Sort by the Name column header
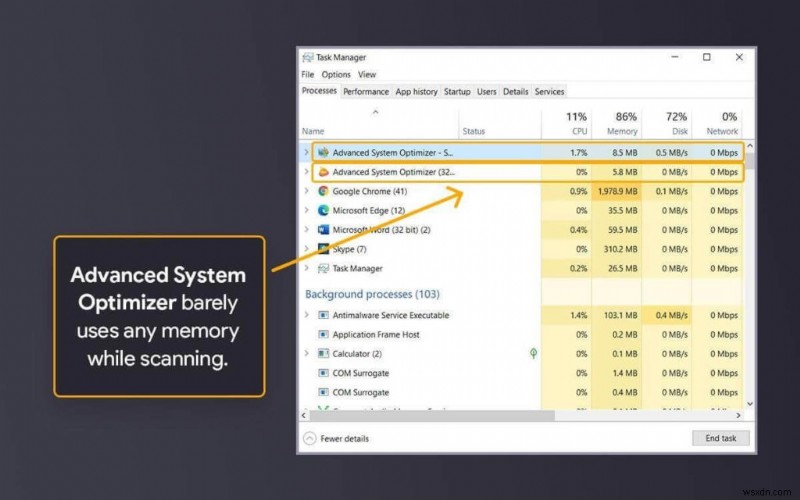The width and height of the screenshot is (800, 500). point(313,132)
